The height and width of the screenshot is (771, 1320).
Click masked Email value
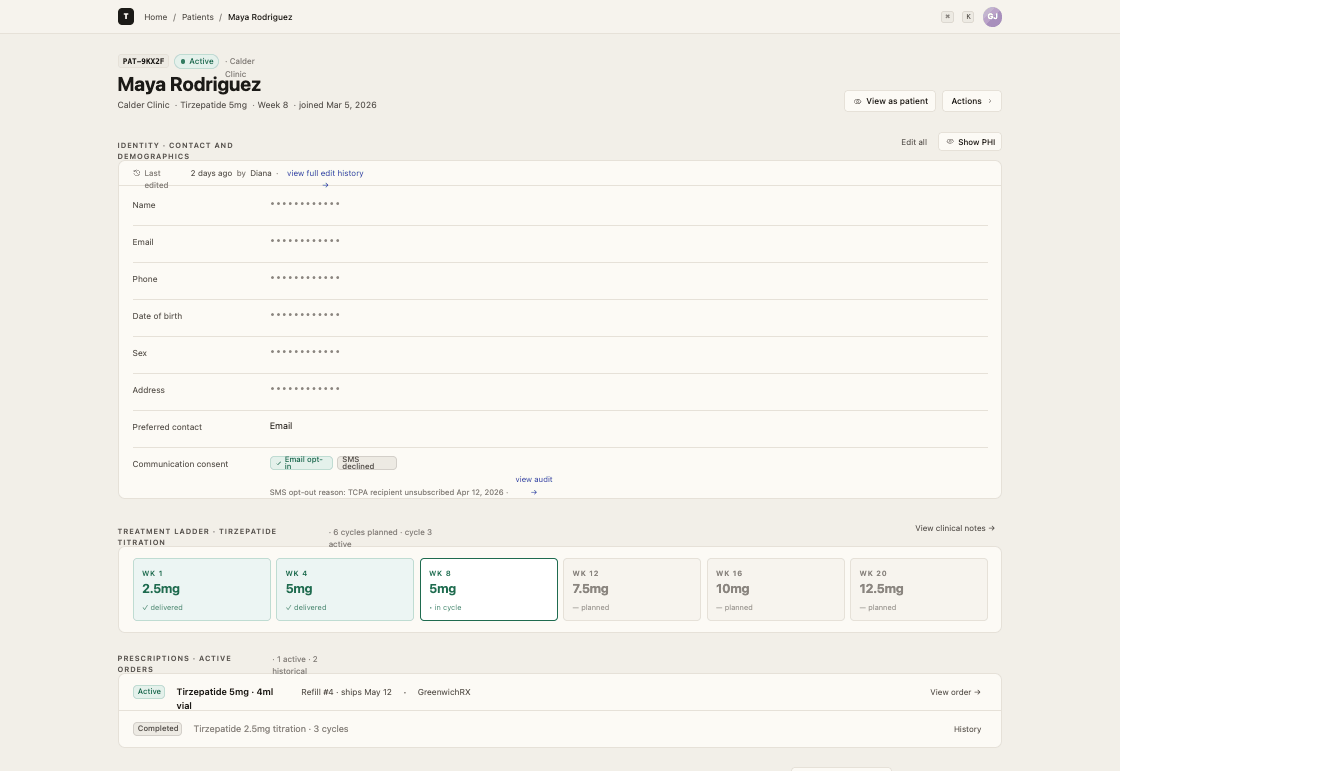305,241
